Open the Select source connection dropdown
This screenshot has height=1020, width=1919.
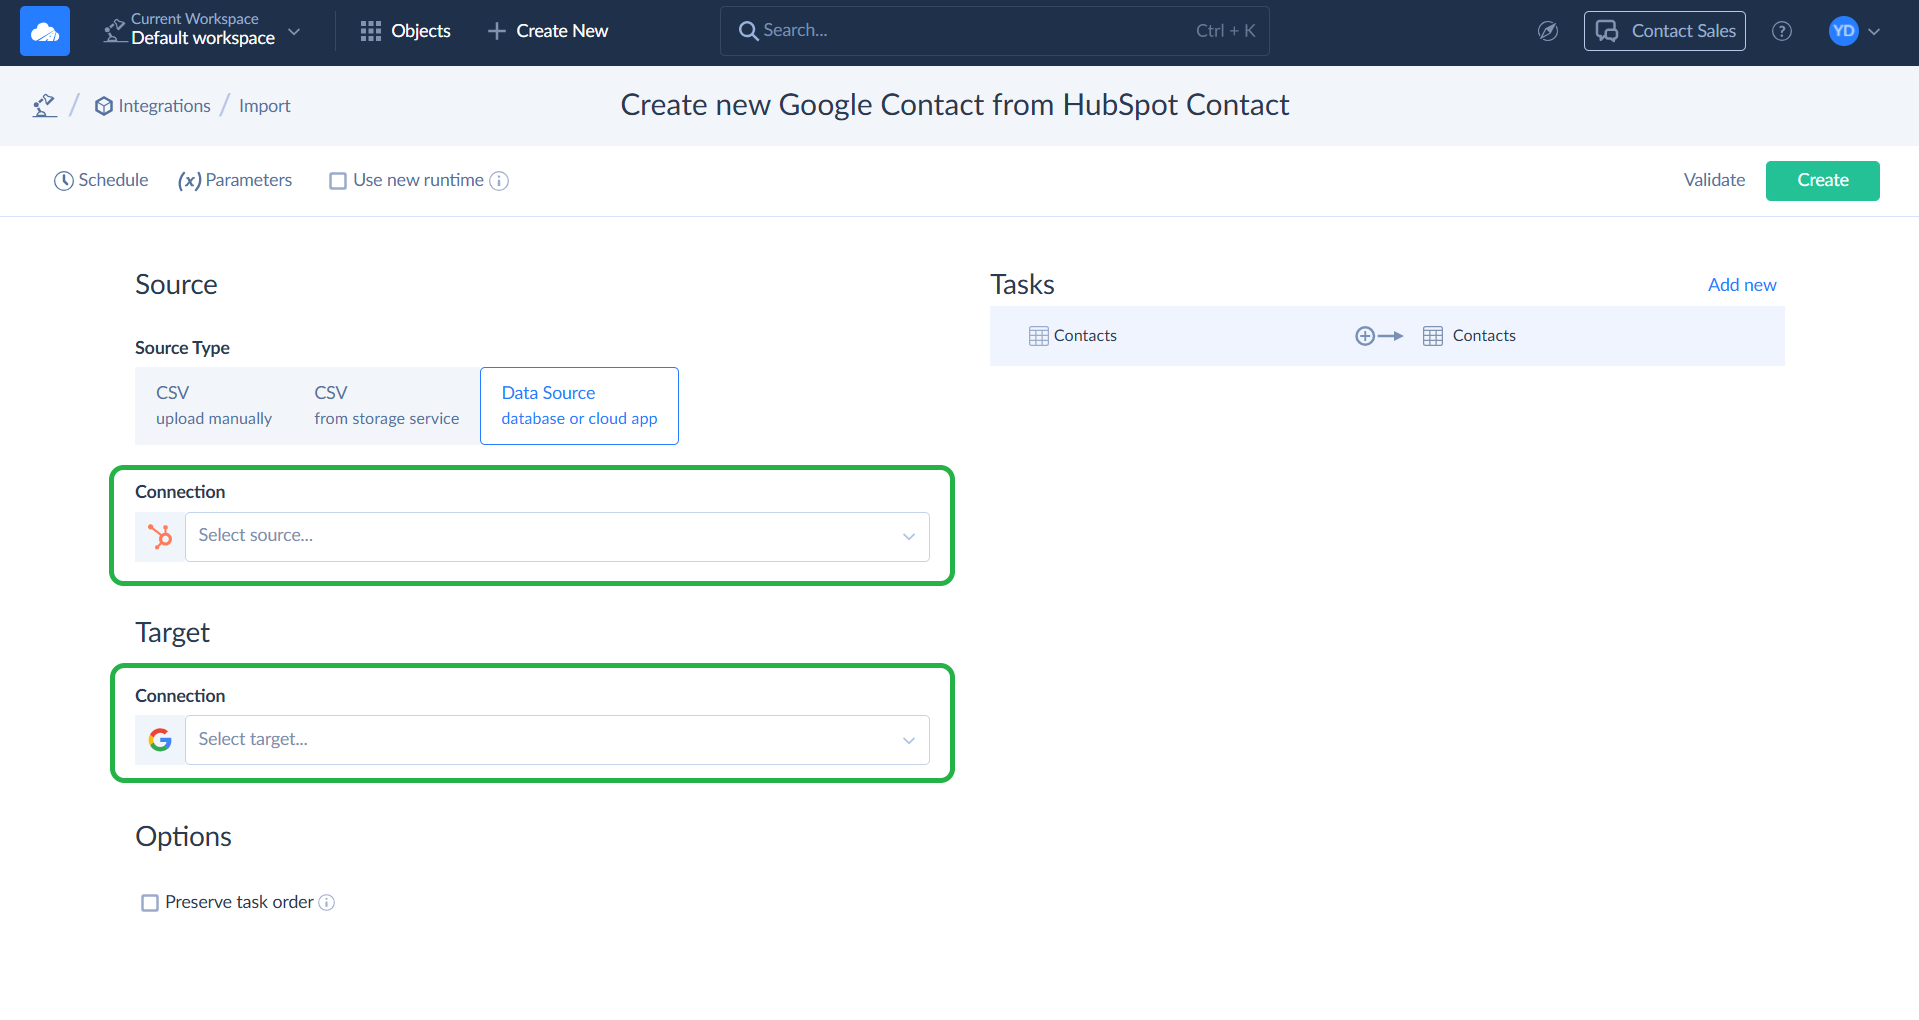click(x=556, y=537)
